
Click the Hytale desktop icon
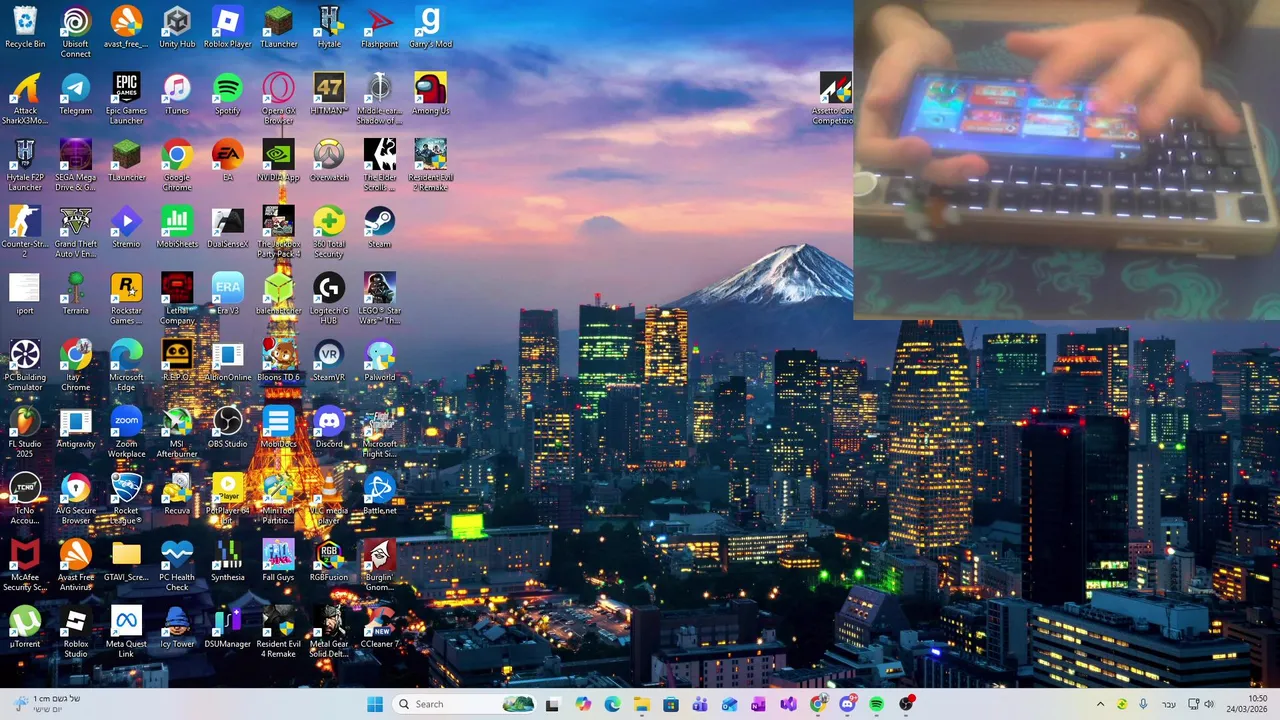click(x=329, y=27)
